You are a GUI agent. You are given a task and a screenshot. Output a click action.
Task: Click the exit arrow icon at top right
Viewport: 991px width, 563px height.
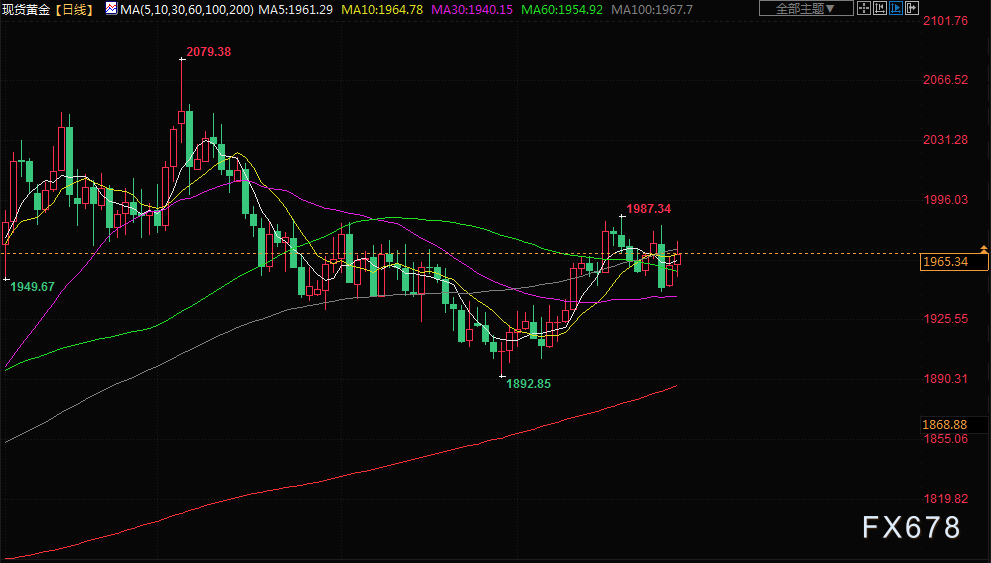912,9
